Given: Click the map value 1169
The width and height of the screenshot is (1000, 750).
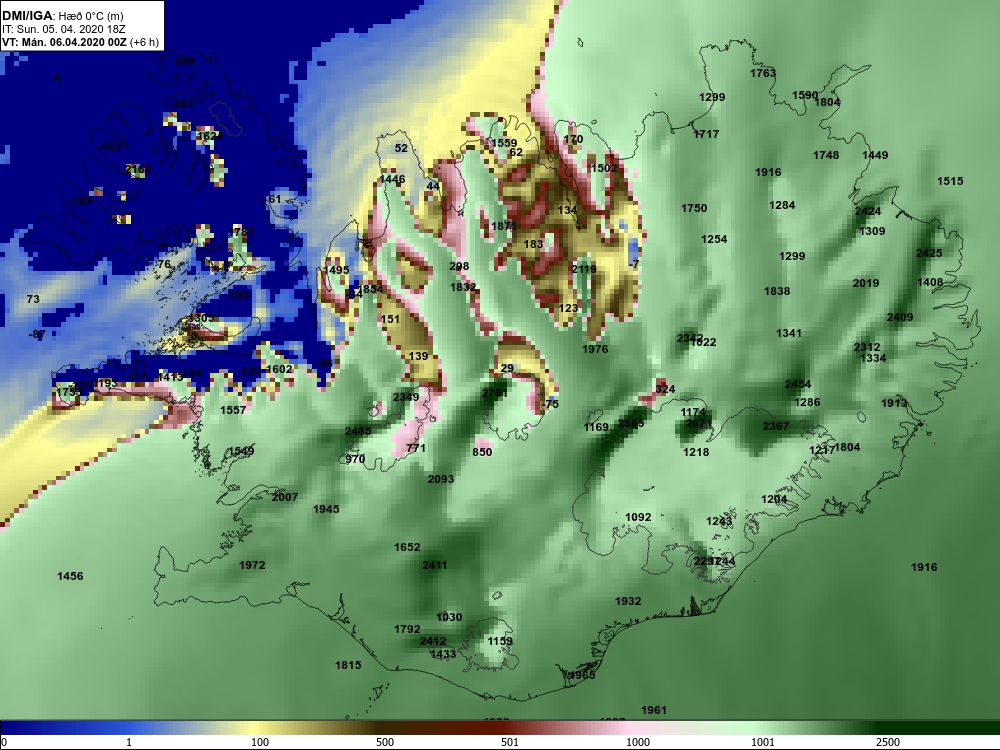Looking at the screenshot, I should [x=596, y=427].
